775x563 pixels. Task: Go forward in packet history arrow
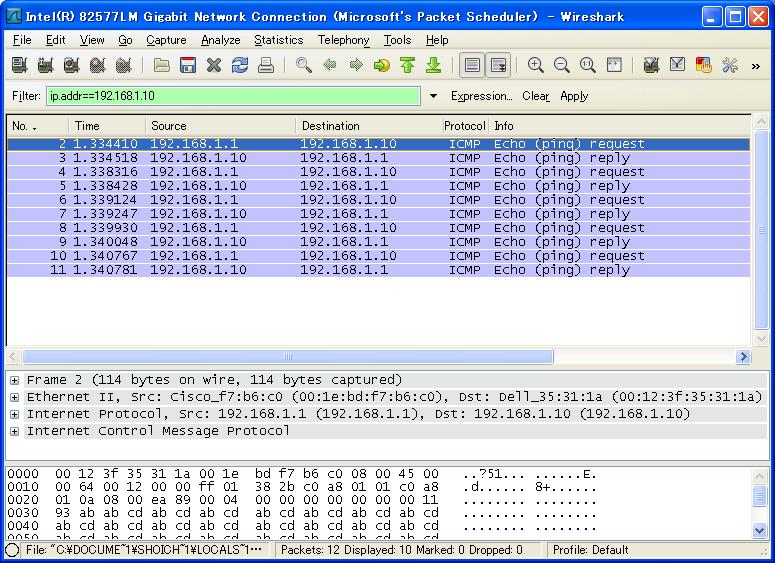point(356,65)
